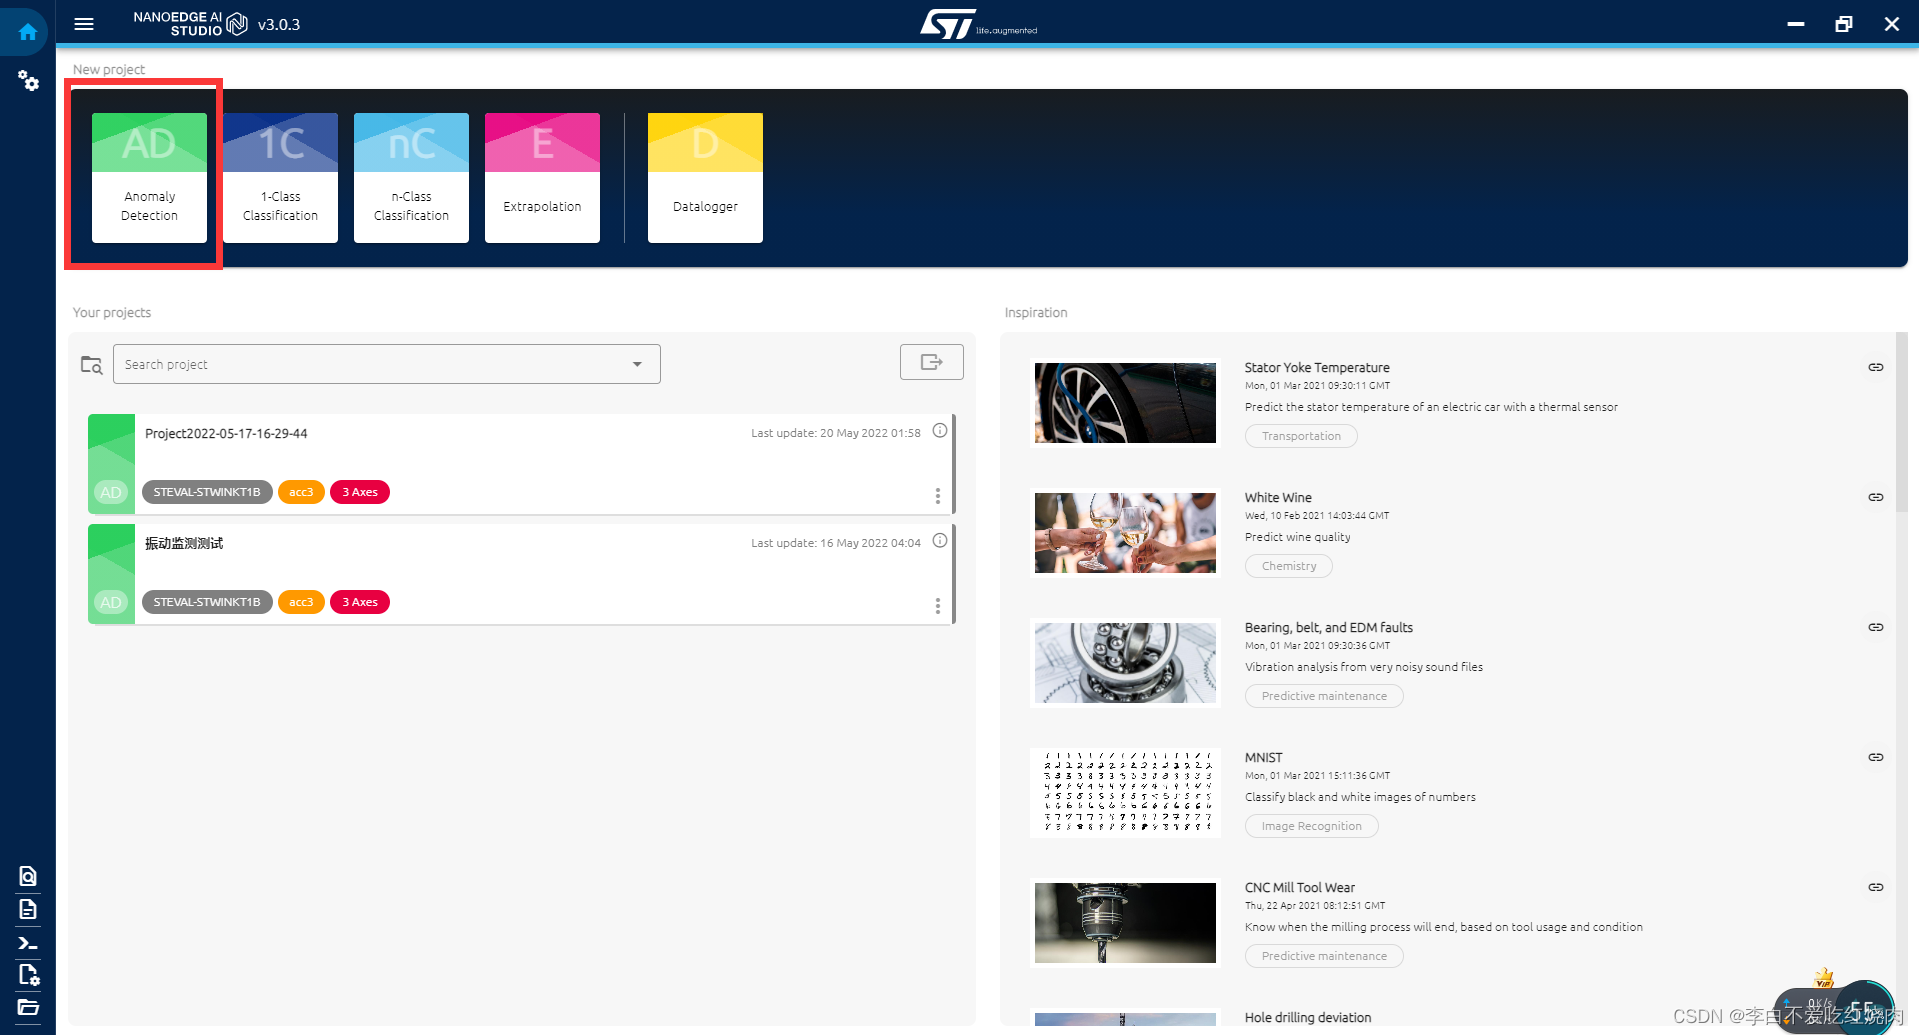The height and width of the screenshot is (1035, 1919).
Task: Open White Wine thumbnail
Action: click(1125, 533)
